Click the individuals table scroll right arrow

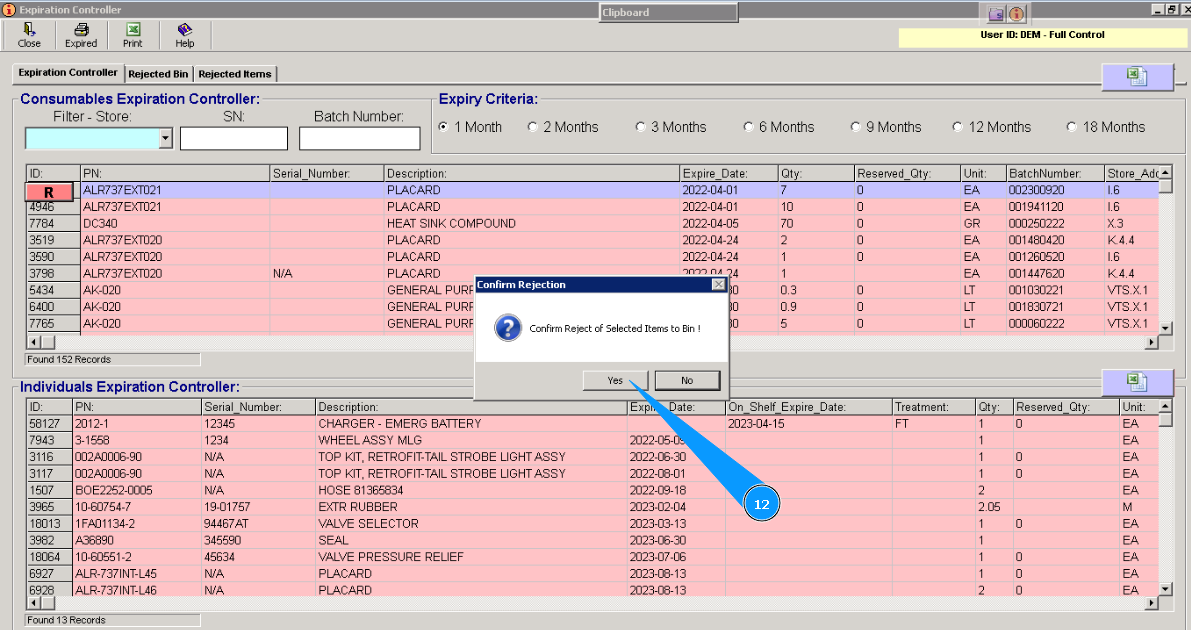1151,603
